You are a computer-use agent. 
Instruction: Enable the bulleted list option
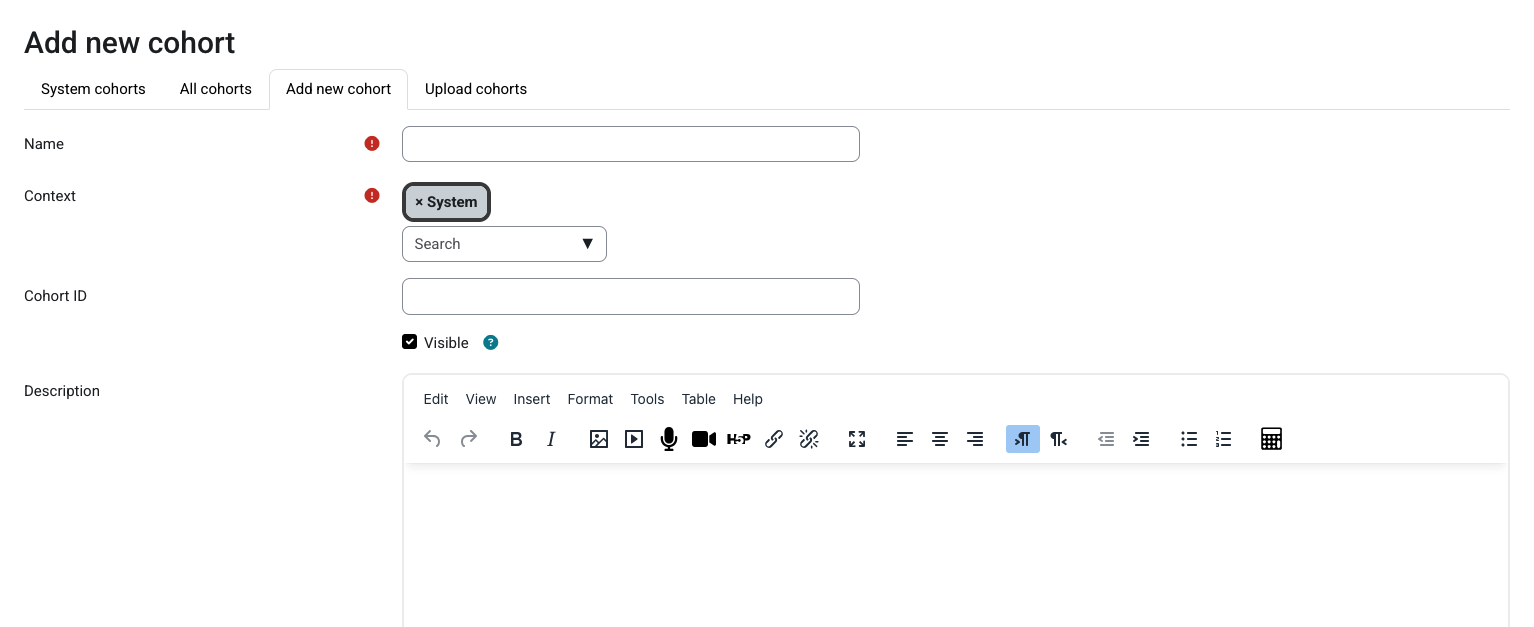click(1188, 439)
